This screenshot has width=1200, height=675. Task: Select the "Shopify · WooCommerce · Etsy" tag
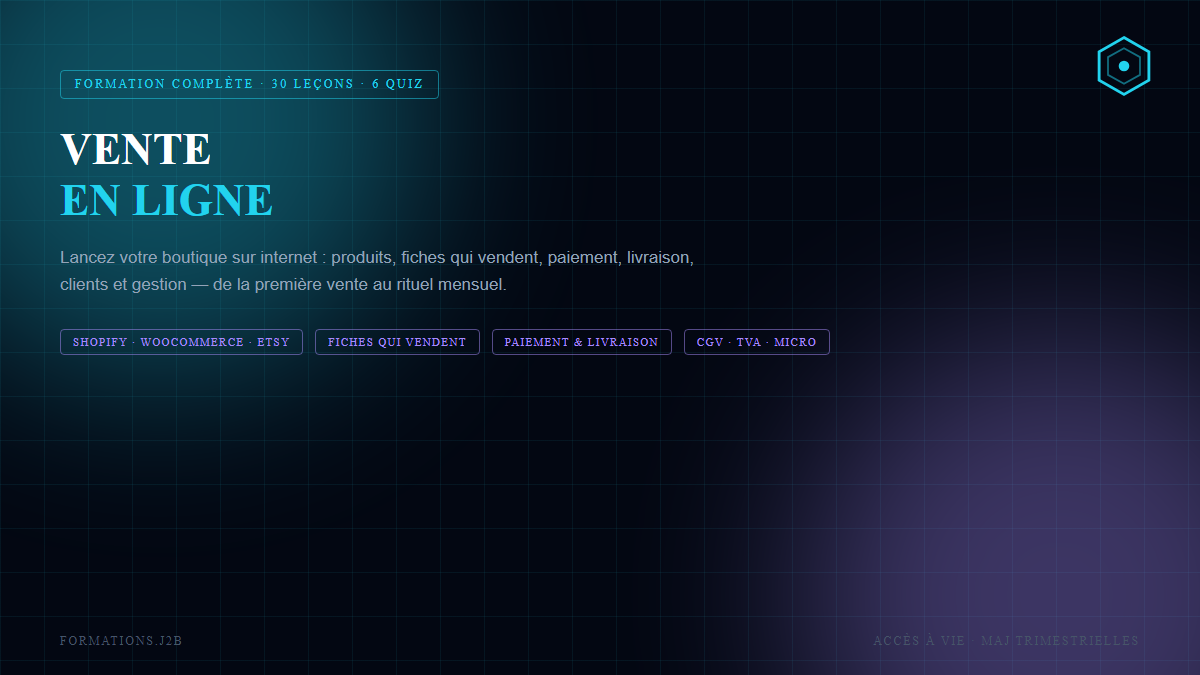tap(181, 342)
